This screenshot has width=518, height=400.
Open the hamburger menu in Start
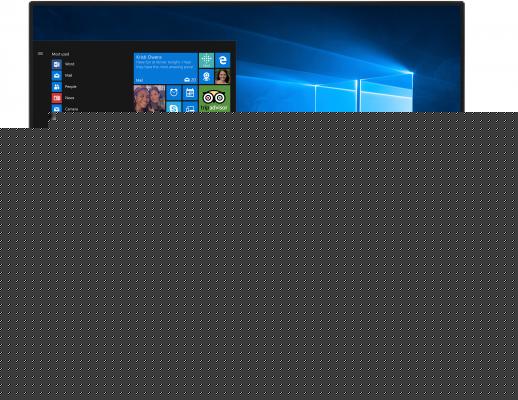40,53
